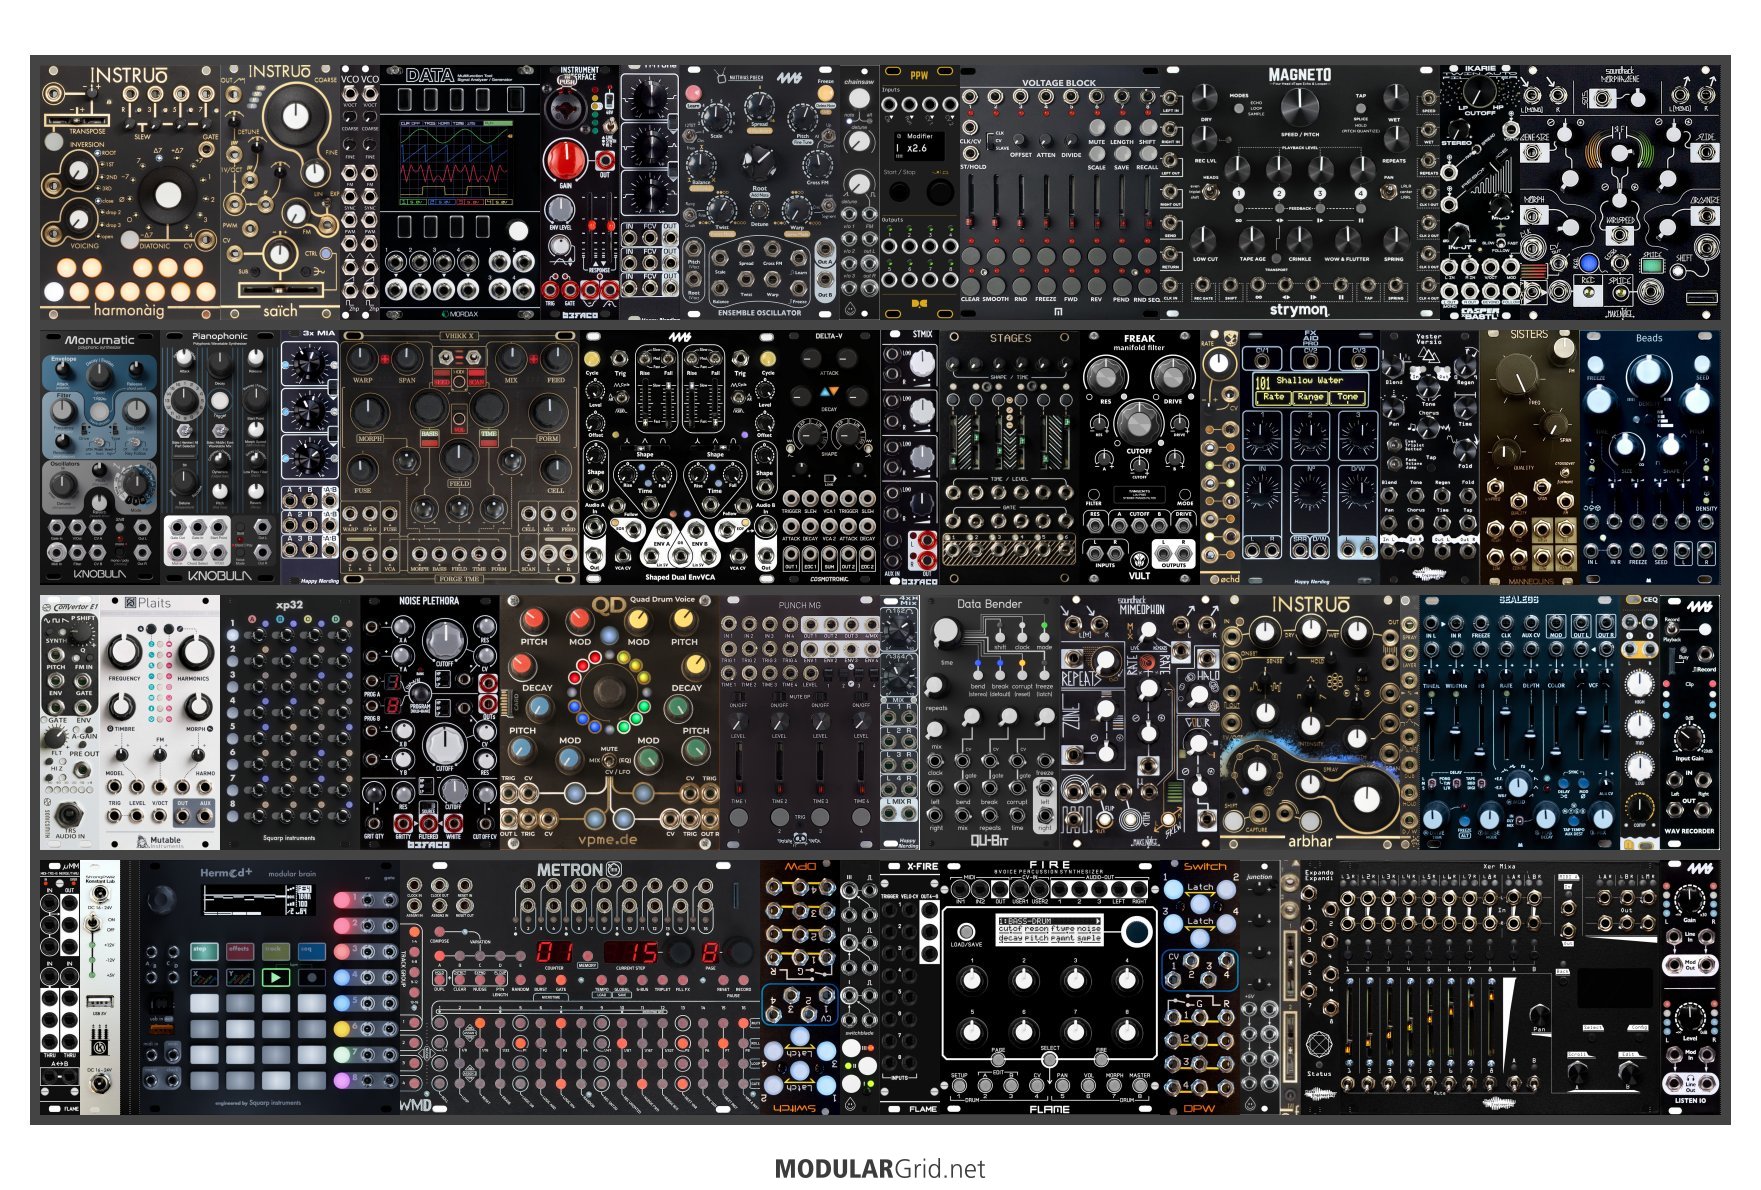Click the Hermod+ display screen

258,900
